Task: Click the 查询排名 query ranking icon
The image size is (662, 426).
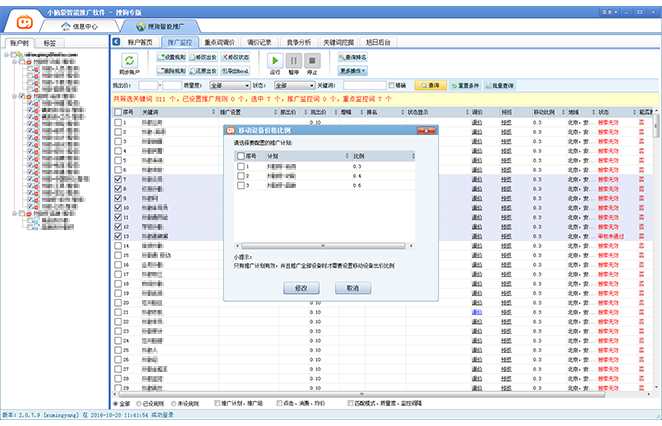Action: pos(359,58)
